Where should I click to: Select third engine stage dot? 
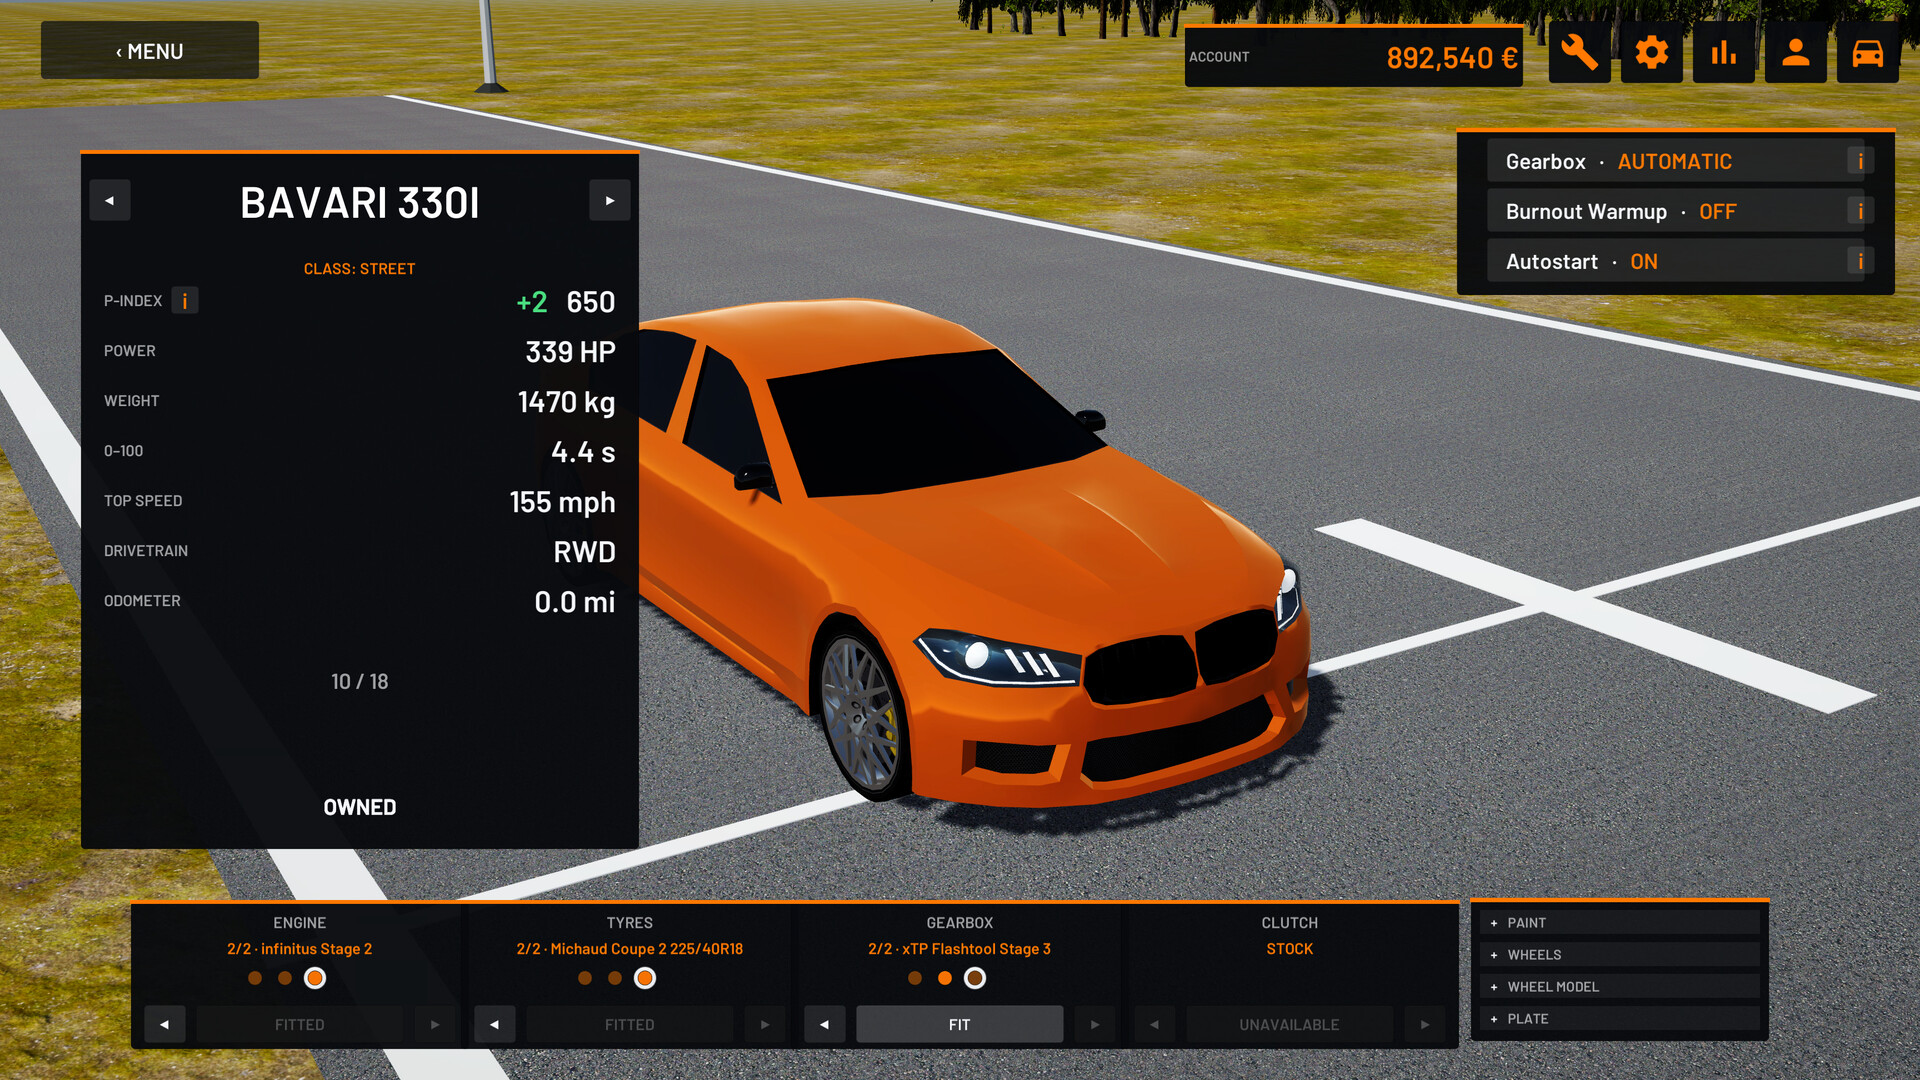coord(315,978)
